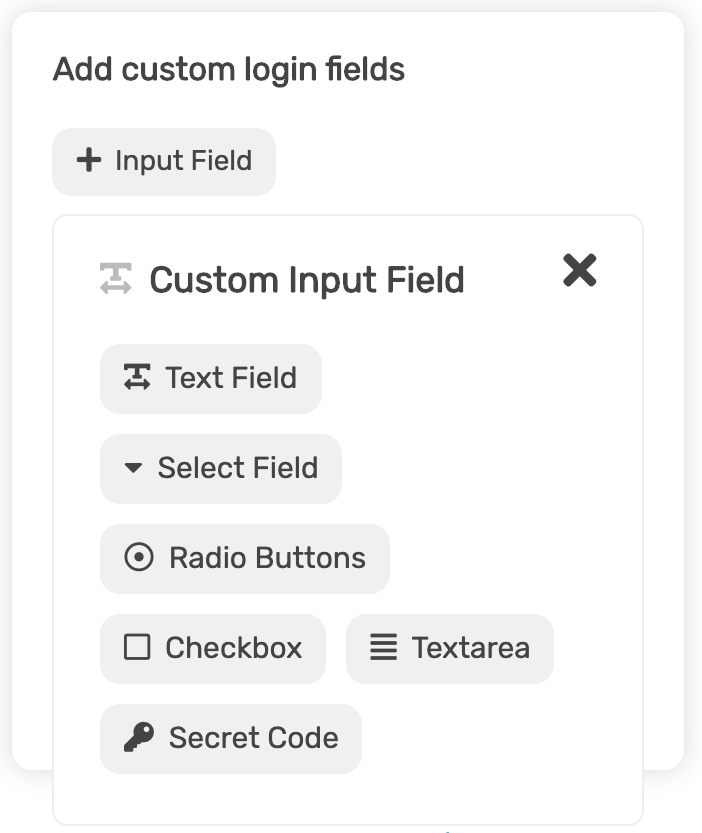Screen dimensions: 702x833
Task: Click blank space beneath Secret Code button
Action: [231, 798]
